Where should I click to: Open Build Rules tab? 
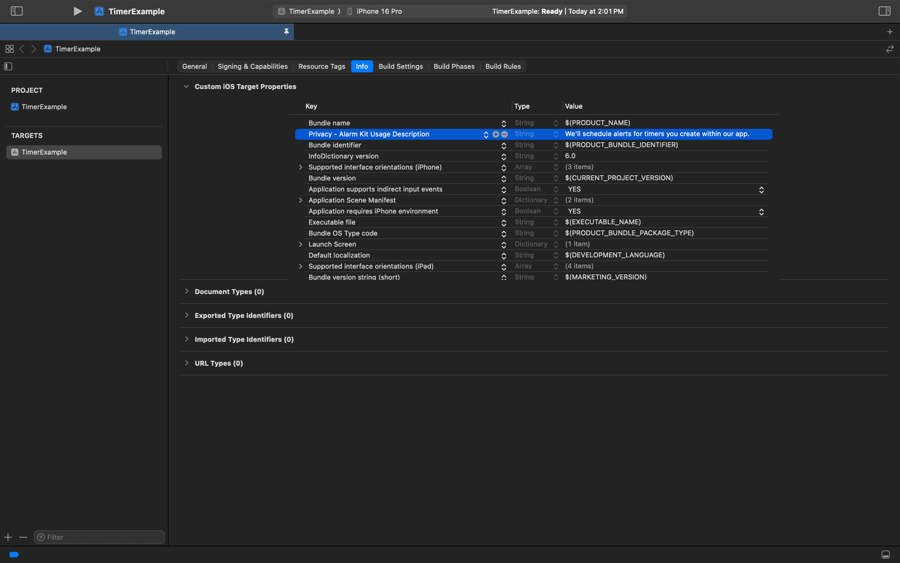click(x=503, y=67)
